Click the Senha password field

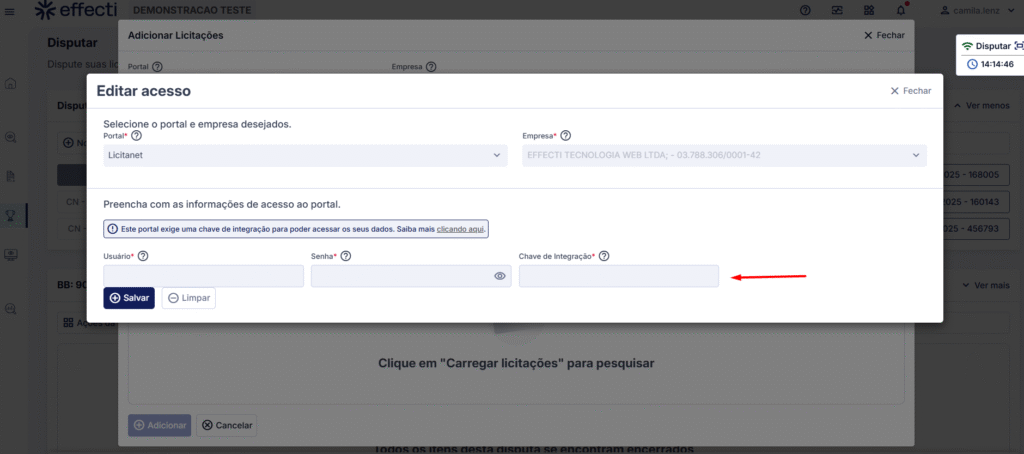(400, 276)
